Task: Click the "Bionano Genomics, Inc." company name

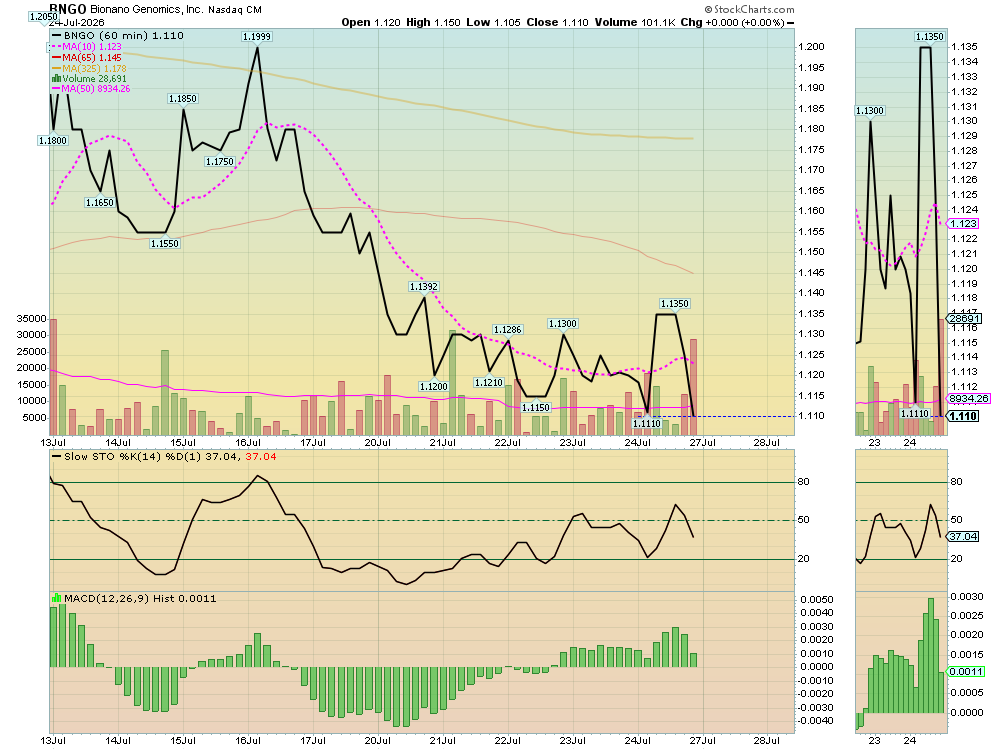Action: (147, 10)
